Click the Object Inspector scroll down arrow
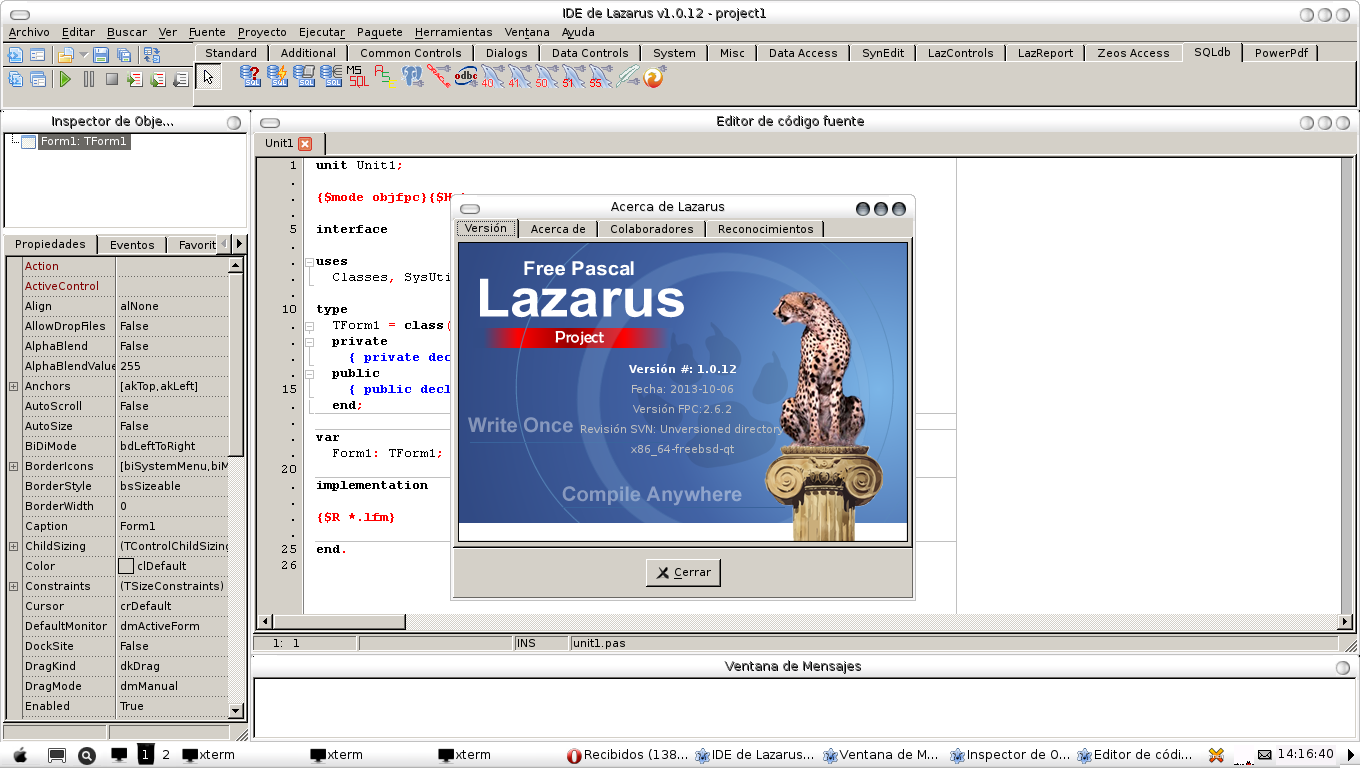Viewport: 1360px width, 768px height. (236, 710)
